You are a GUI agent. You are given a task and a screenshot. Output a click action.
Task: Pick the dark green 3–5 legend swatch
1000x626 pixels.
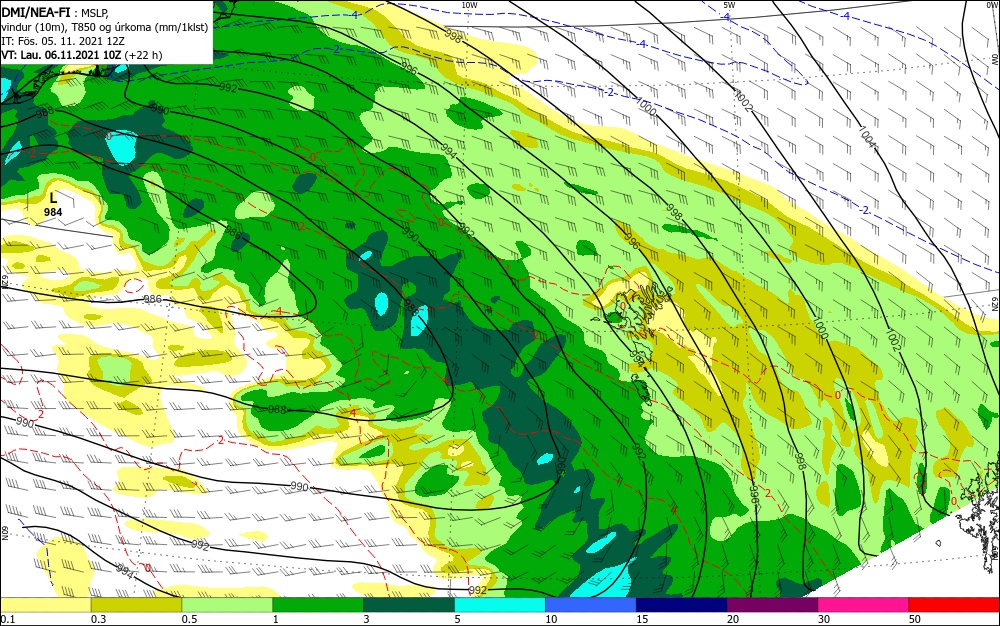coord(409,605)
